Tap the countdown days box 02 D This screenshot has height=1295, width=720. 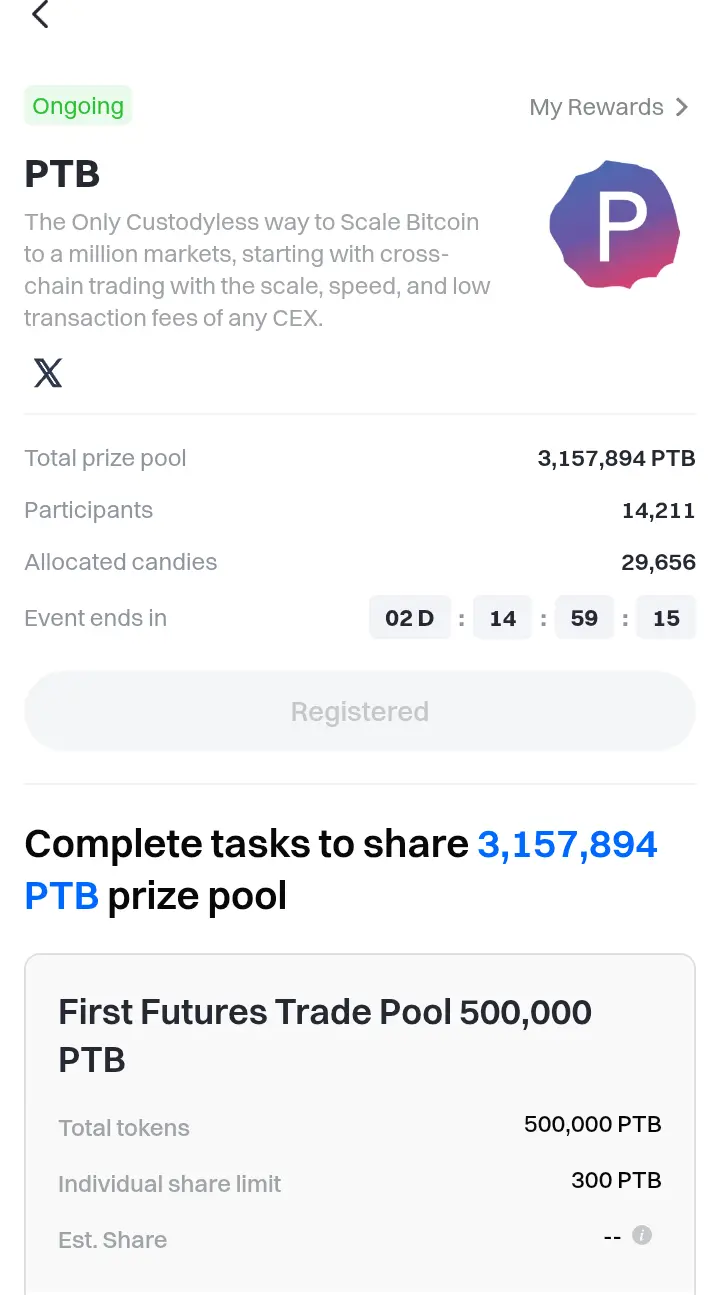point(410,618)
